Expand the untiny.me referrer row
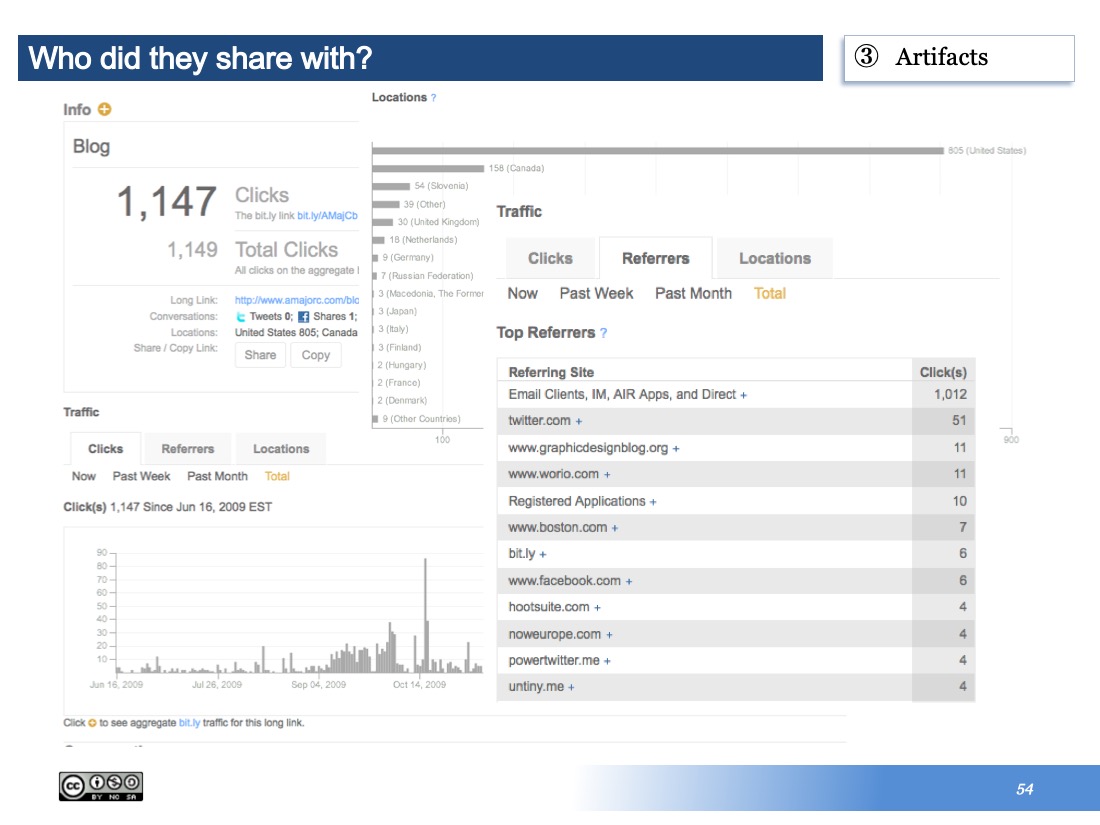 [571, 688]
